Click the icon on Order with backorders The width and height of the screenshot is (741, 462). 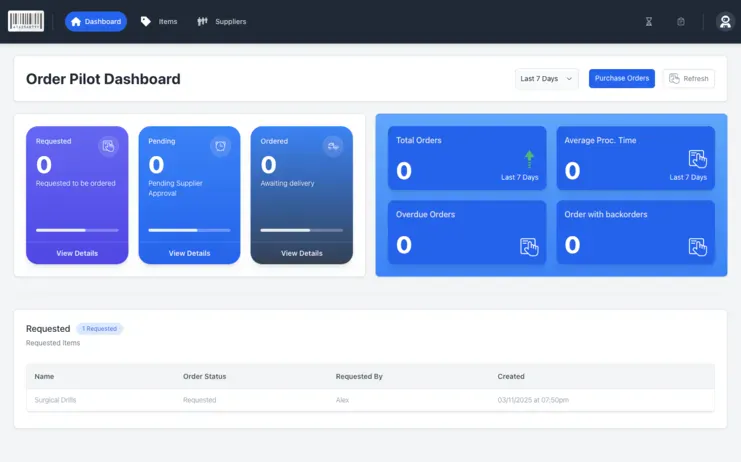pos(697,246)
